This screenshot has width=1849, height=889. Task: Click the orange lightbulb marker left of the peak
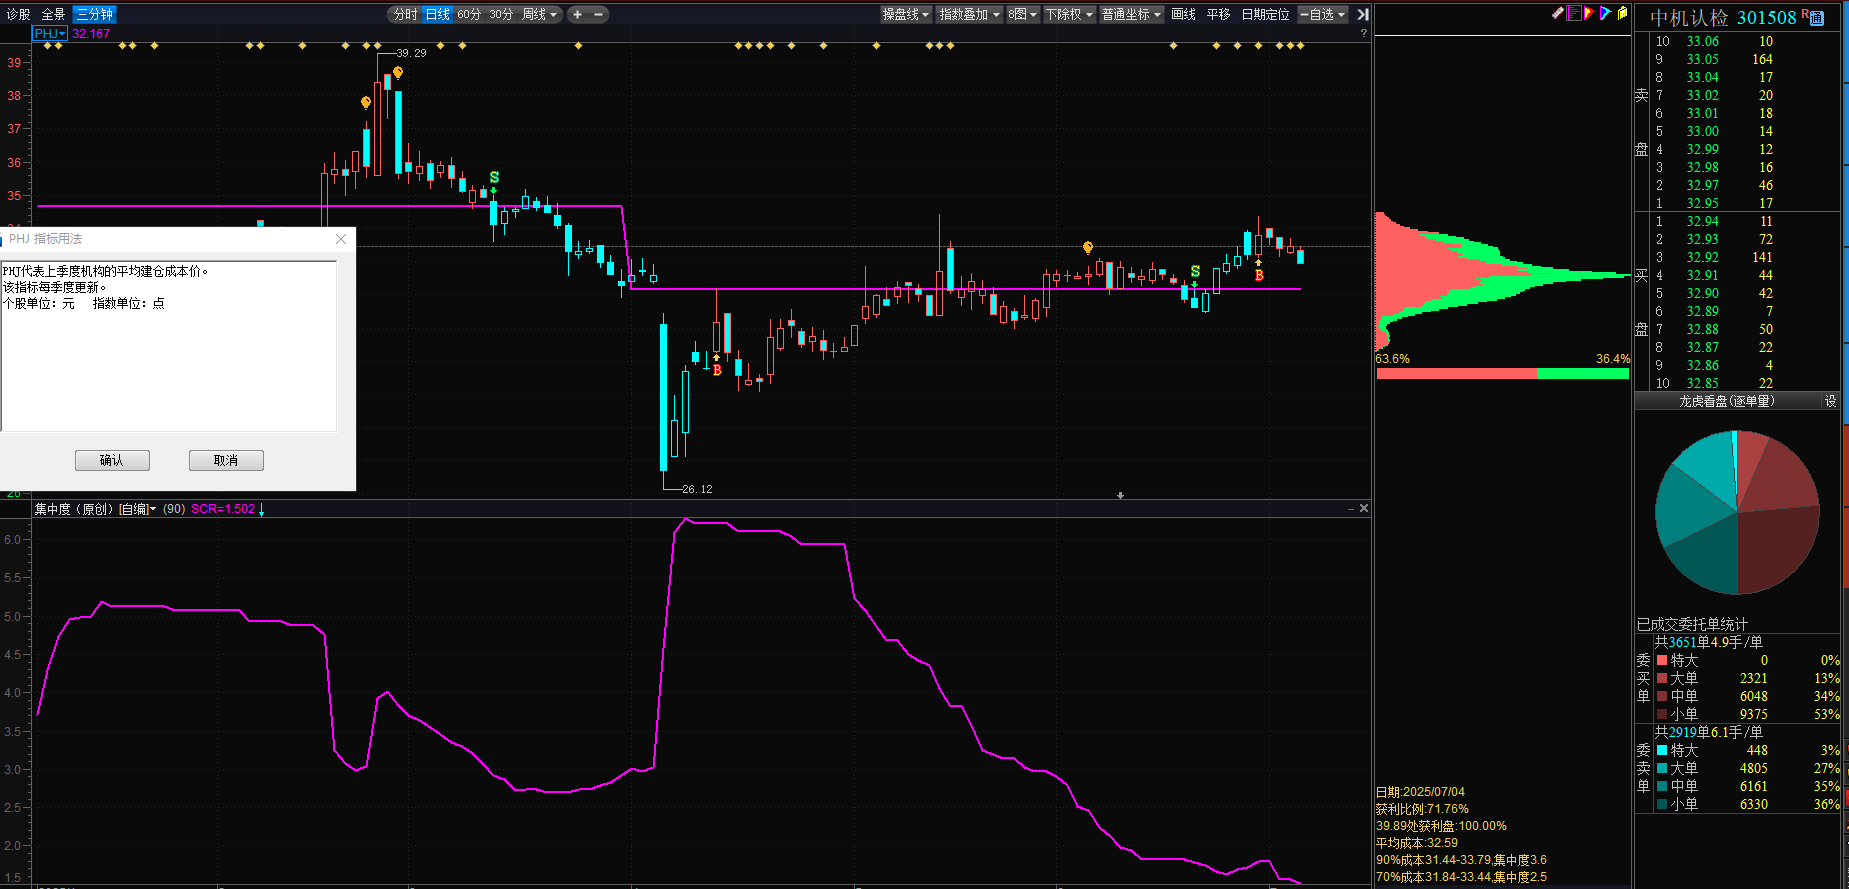click(x=366, y=103)
